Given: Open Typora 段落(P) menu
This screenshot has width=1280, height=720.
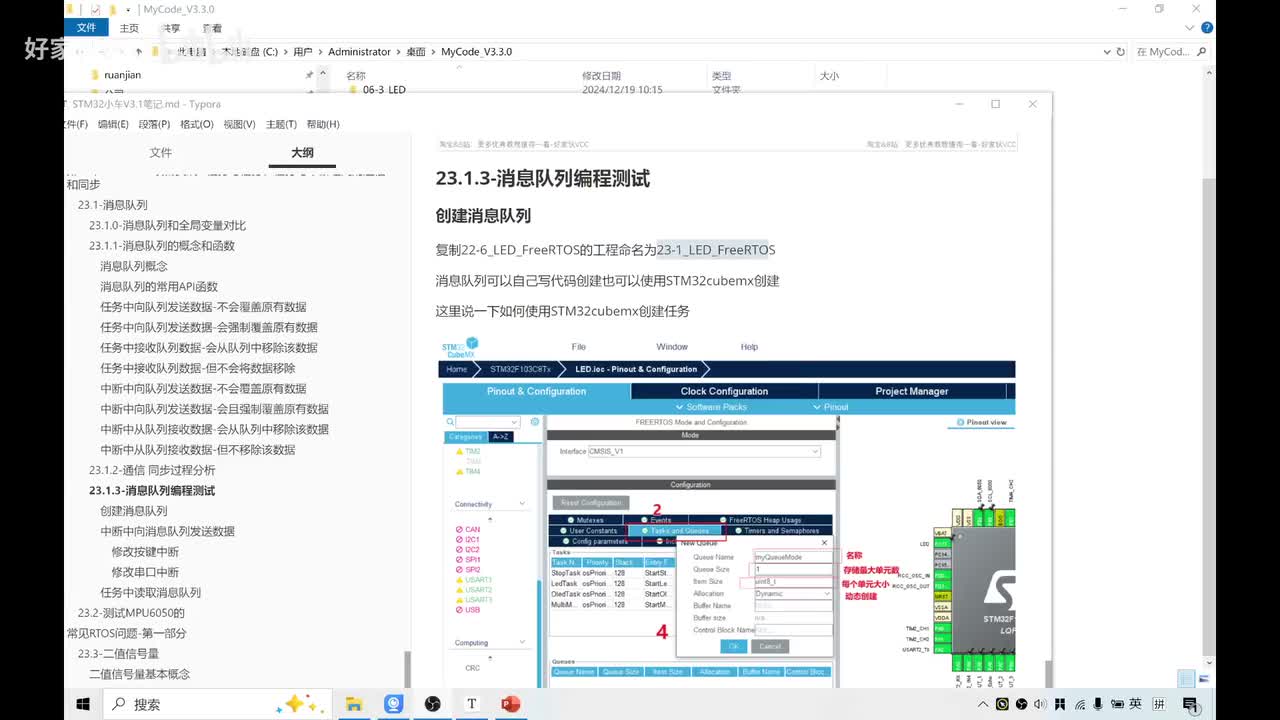Looking at the screenshot, I should pos(154,124).
